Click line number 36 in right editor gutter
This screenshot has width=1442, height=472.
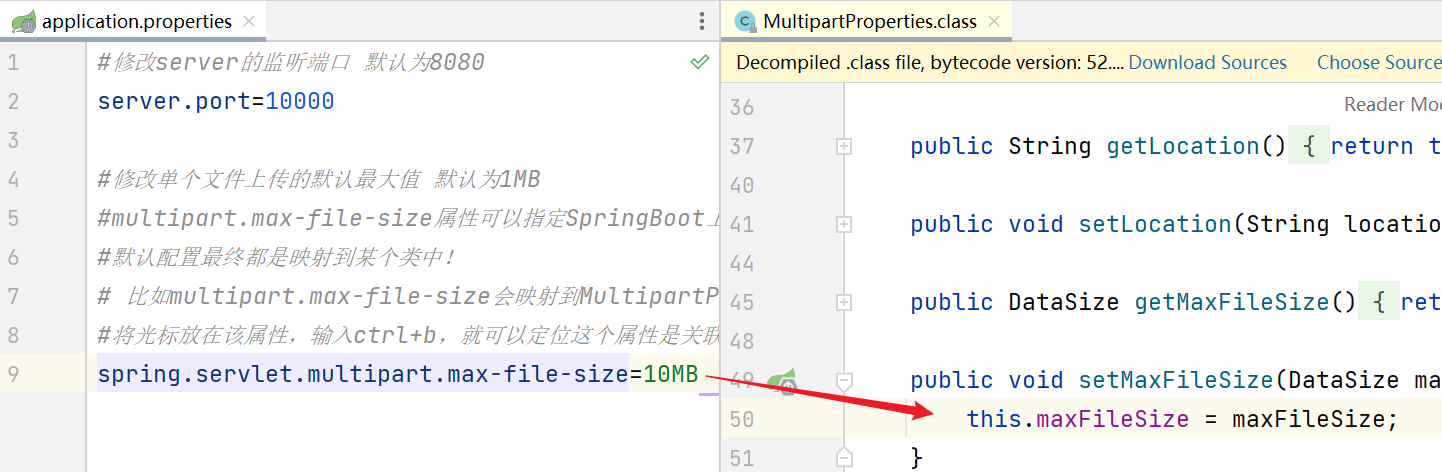pos(742,107)
